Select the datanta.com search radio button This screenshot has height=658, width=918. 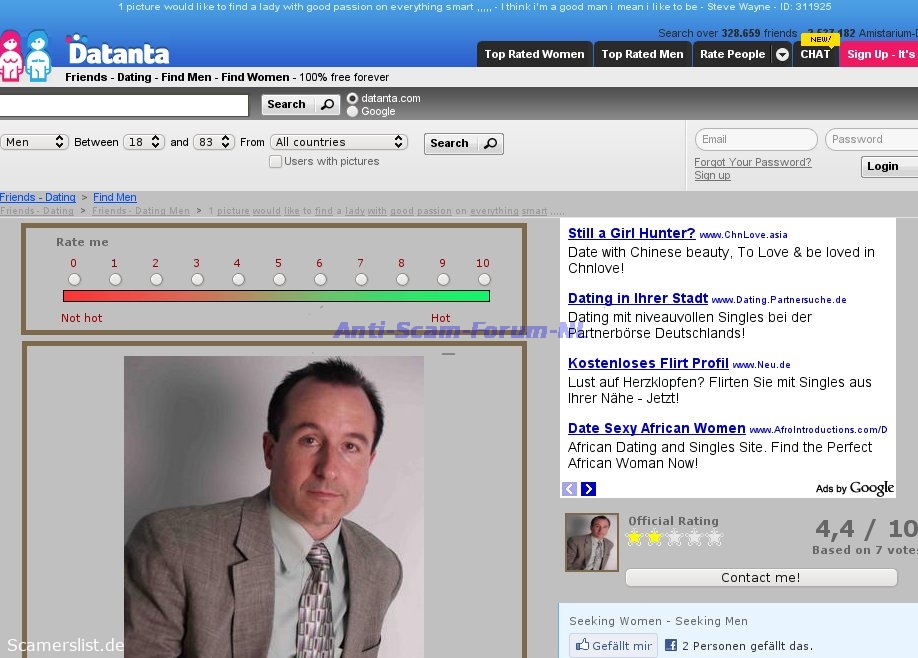click(352, 99)
